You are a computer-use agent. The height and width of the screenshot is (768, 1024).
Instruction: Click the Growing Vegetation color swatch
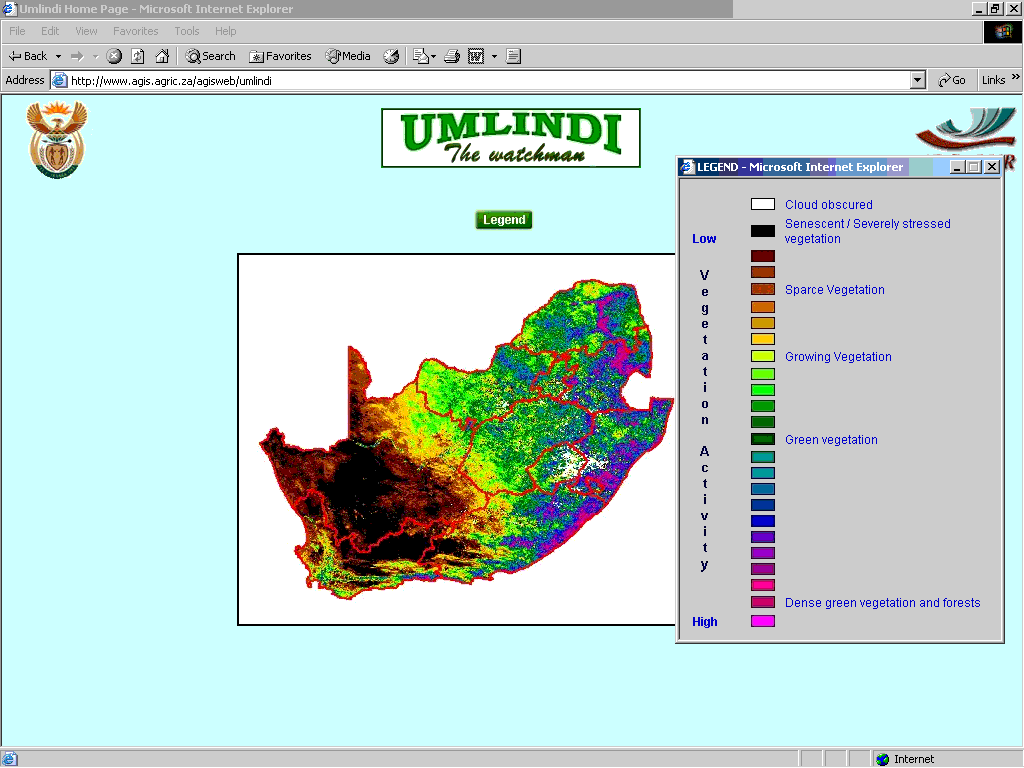pyautogui.click(x=763, y=357)
